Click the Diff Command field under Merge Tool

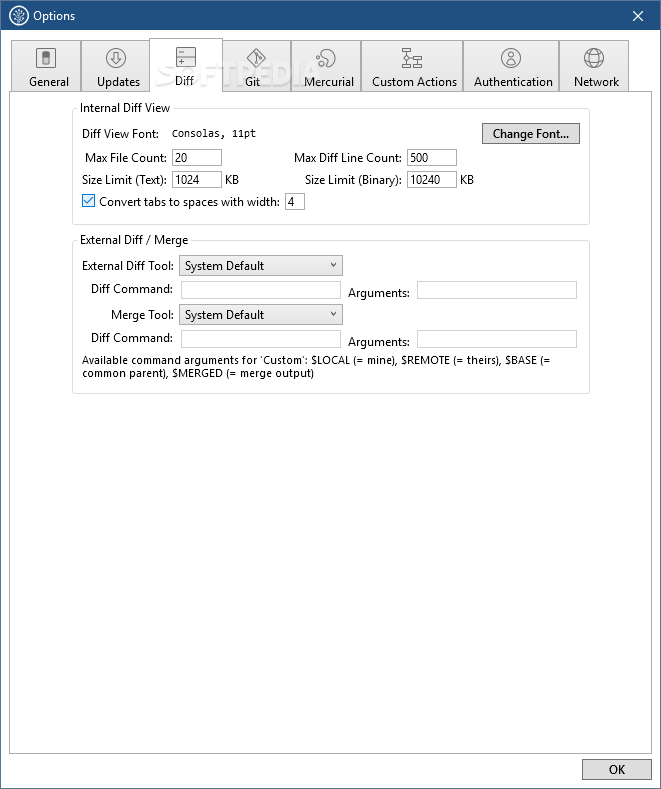pyautogui.click(x=261, y=339)
